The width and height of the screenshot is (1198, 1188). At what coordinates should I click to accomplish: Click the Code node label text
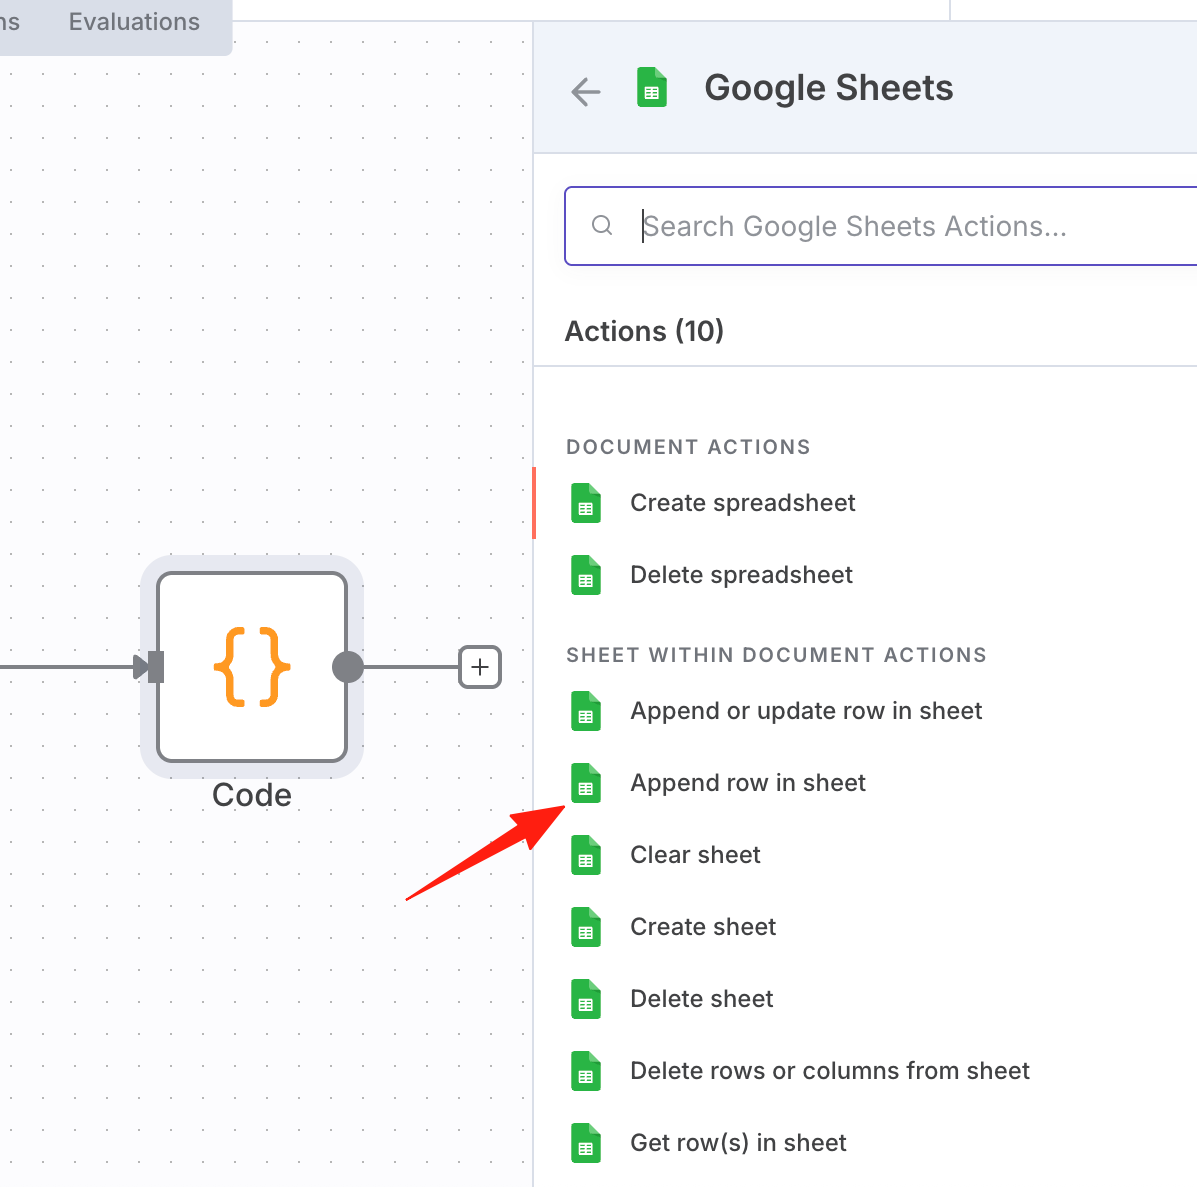pyautogui.click(x=252, y=795)
